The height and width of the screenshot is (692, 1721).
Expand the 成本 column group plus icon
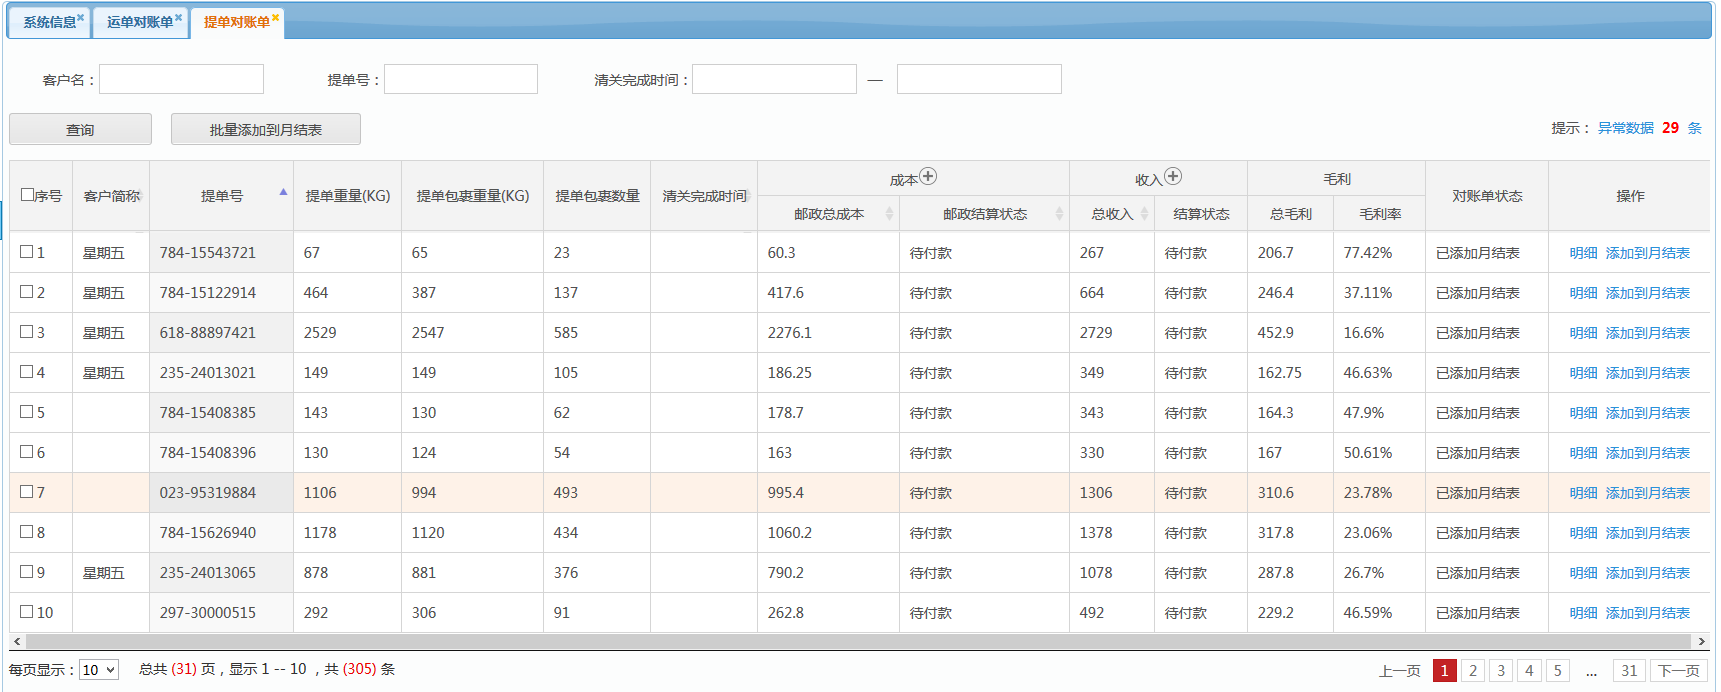coord(928,177)
